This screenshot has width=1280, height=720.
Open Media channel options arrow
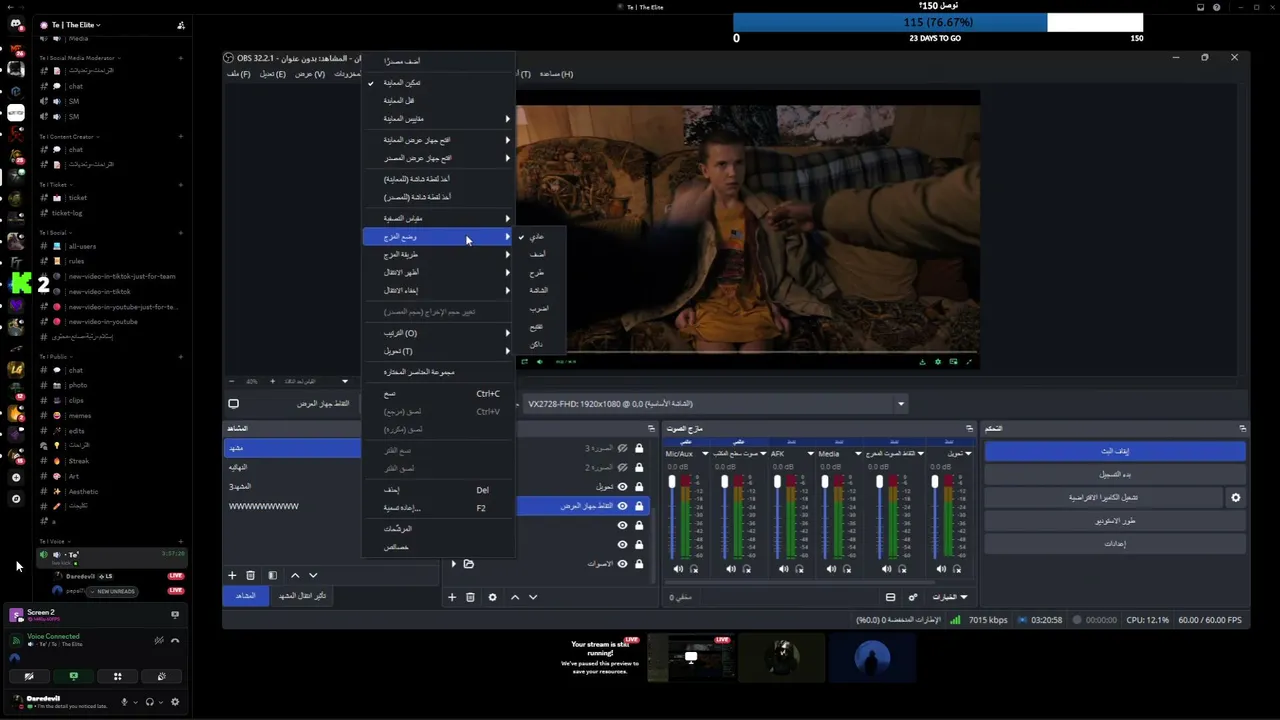coord(858,454)
